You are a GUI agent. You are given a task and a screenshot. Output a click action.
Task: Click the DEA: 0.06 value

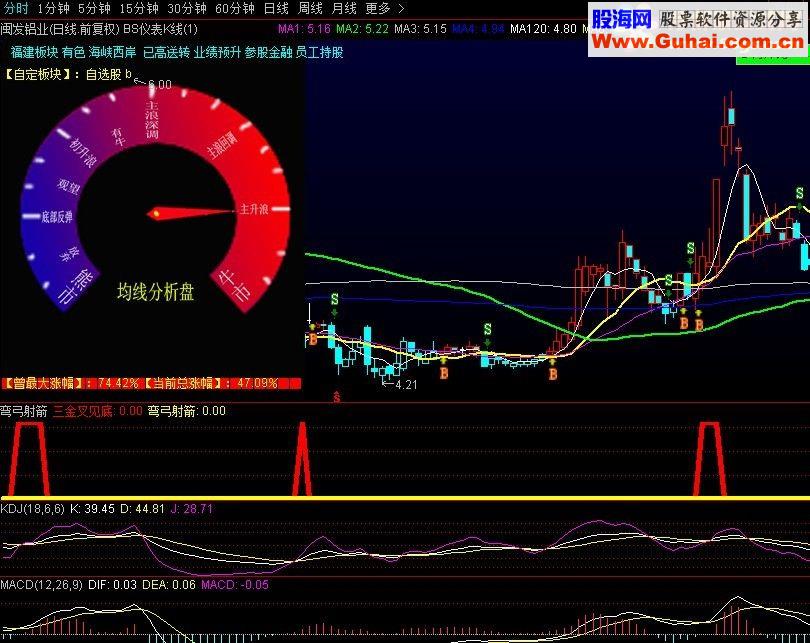(169, 585)
